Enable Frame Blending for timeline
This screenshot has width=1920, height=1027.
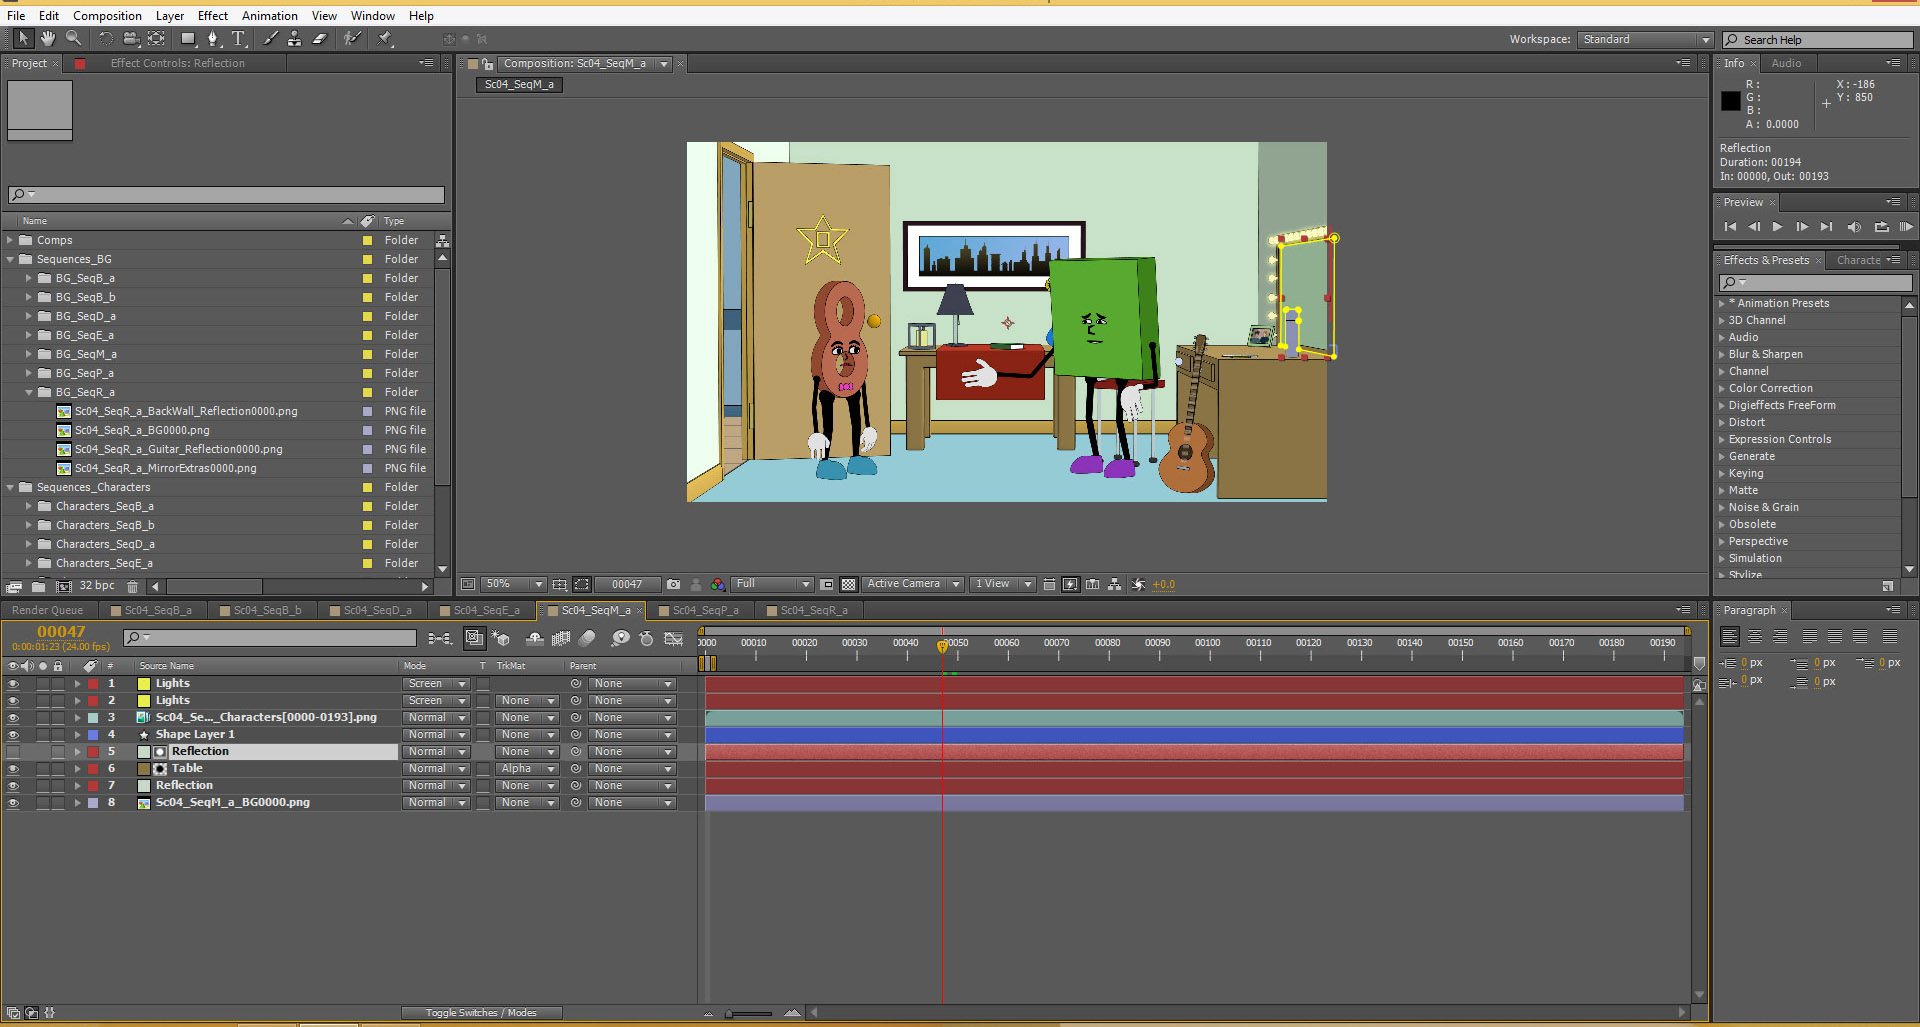click(x=561, y=638)
